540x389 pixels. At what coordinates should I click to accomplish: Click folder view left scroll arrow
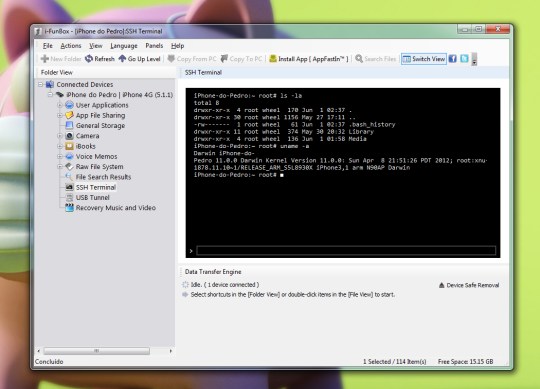point(39,351)
